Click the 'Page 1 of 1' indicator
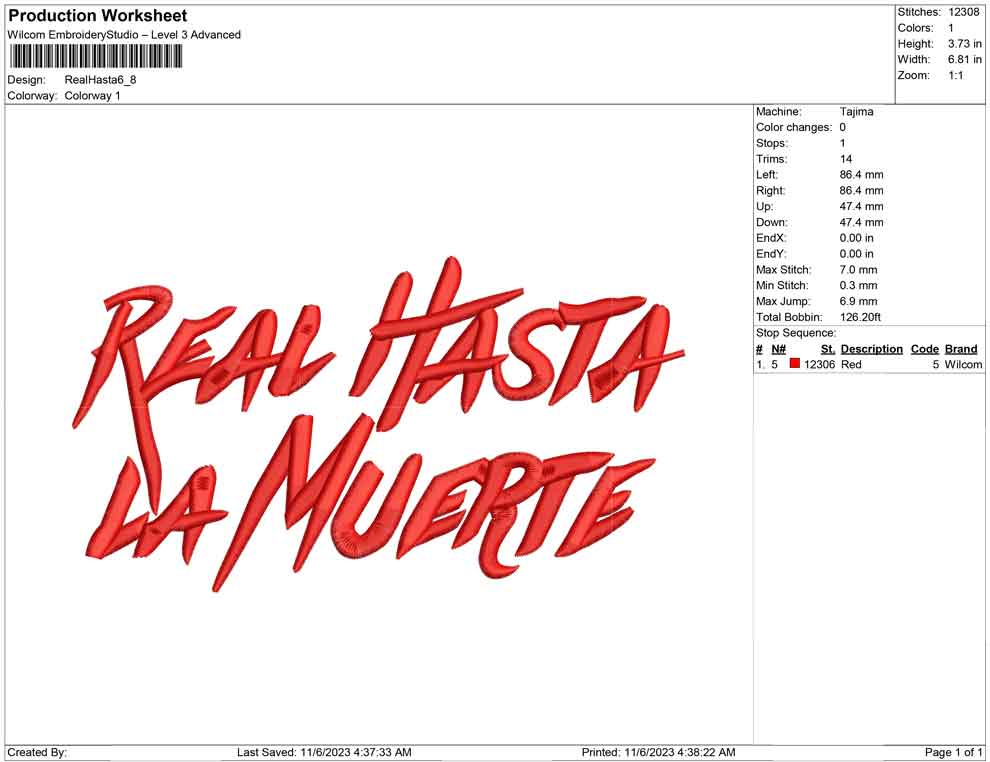990x762 pixels. tap(953, 752)
